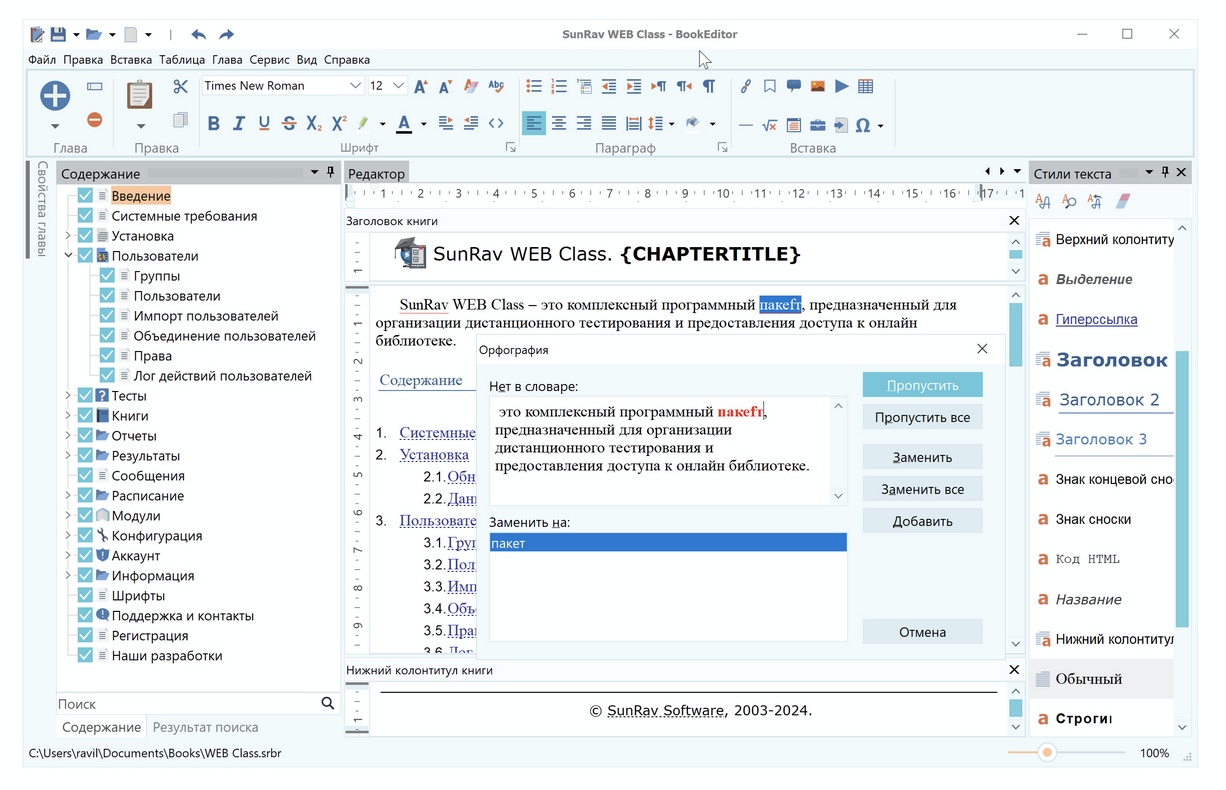1226x790 pixels.
Task: Click the spell check Abc icon
Action: click(496, 86)
